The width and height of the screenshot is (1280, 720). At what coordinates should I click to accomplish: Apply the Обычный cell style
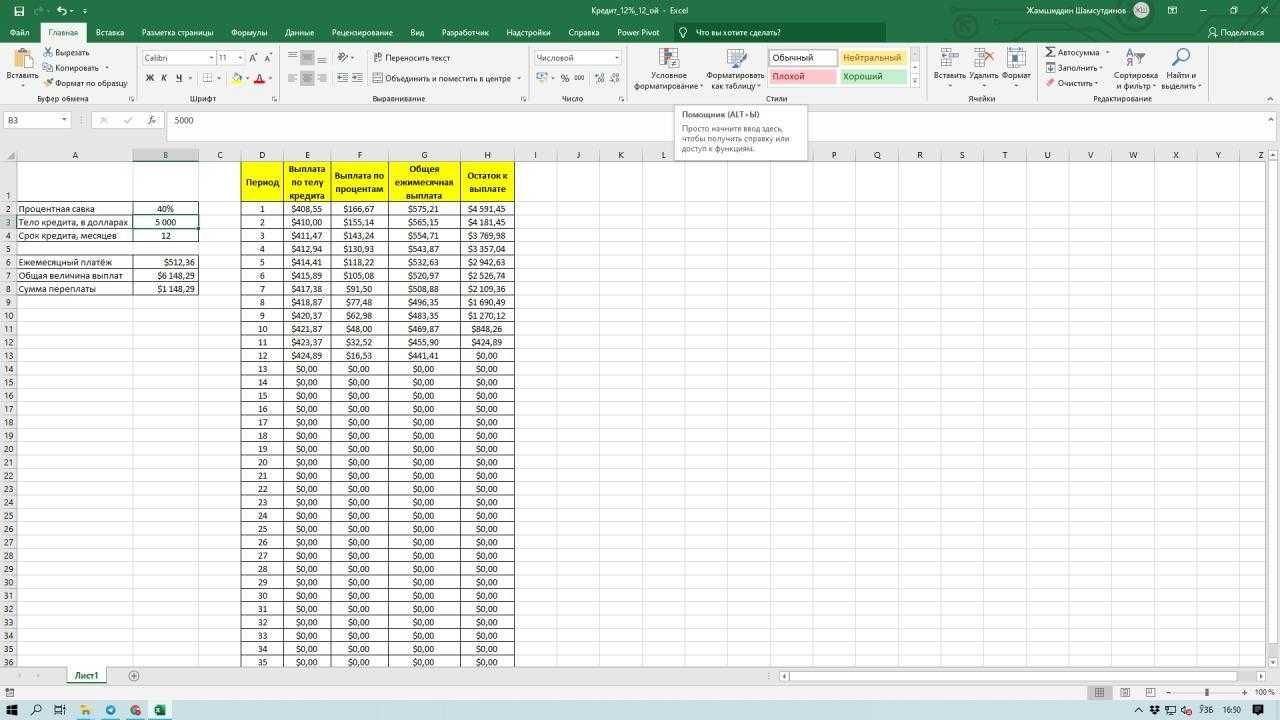click(803, 58)
